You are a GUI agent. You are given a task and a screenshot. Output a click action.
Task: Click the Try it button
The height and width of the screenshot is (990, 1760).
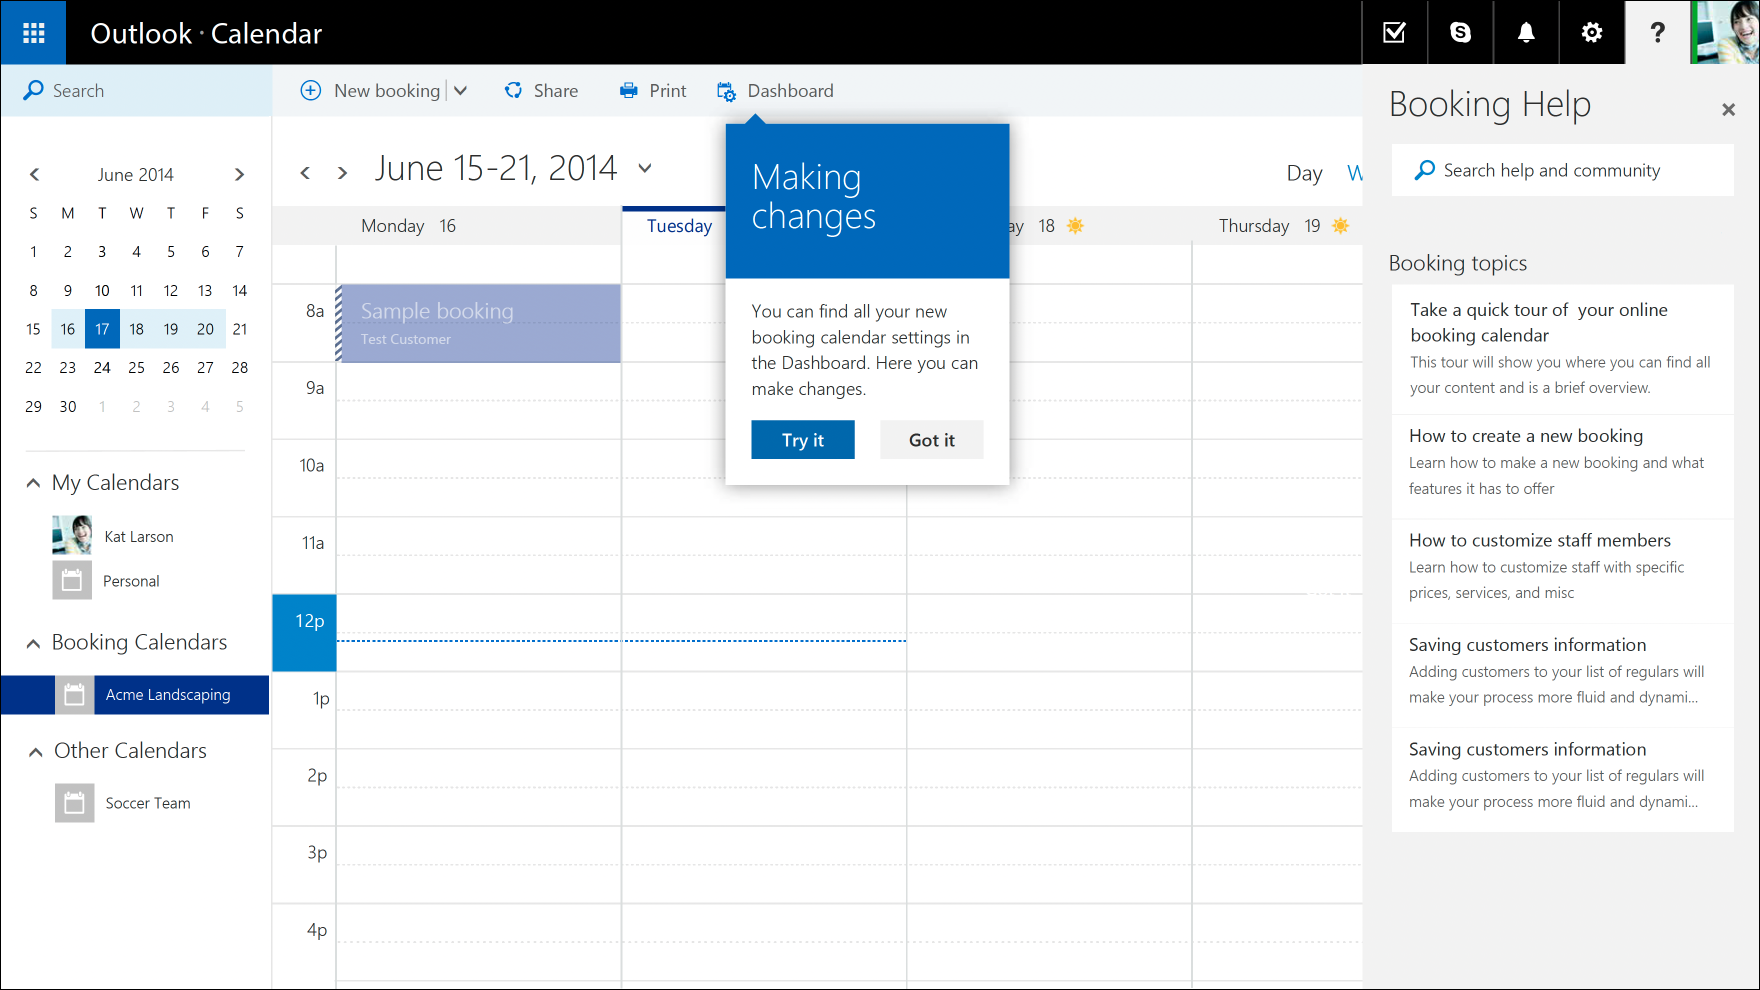[803, 440]
